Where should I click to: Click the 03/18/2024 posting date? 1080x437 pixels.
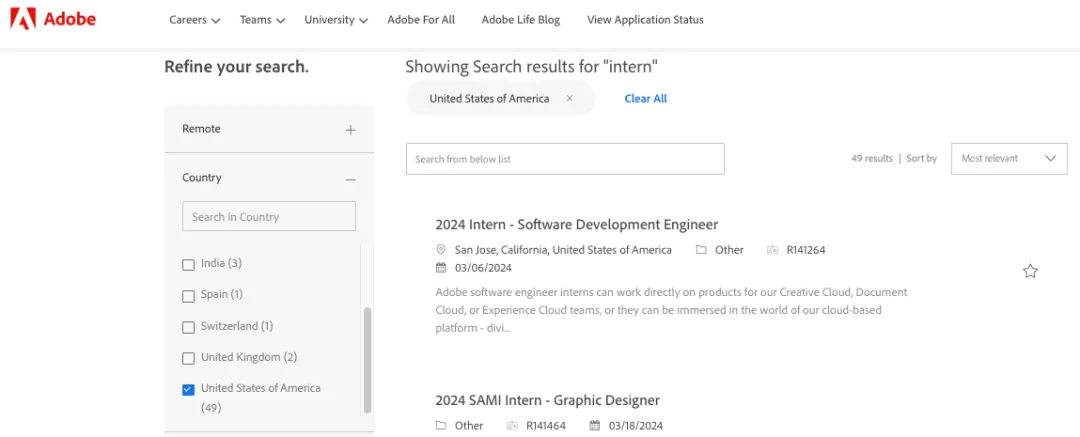636,425
